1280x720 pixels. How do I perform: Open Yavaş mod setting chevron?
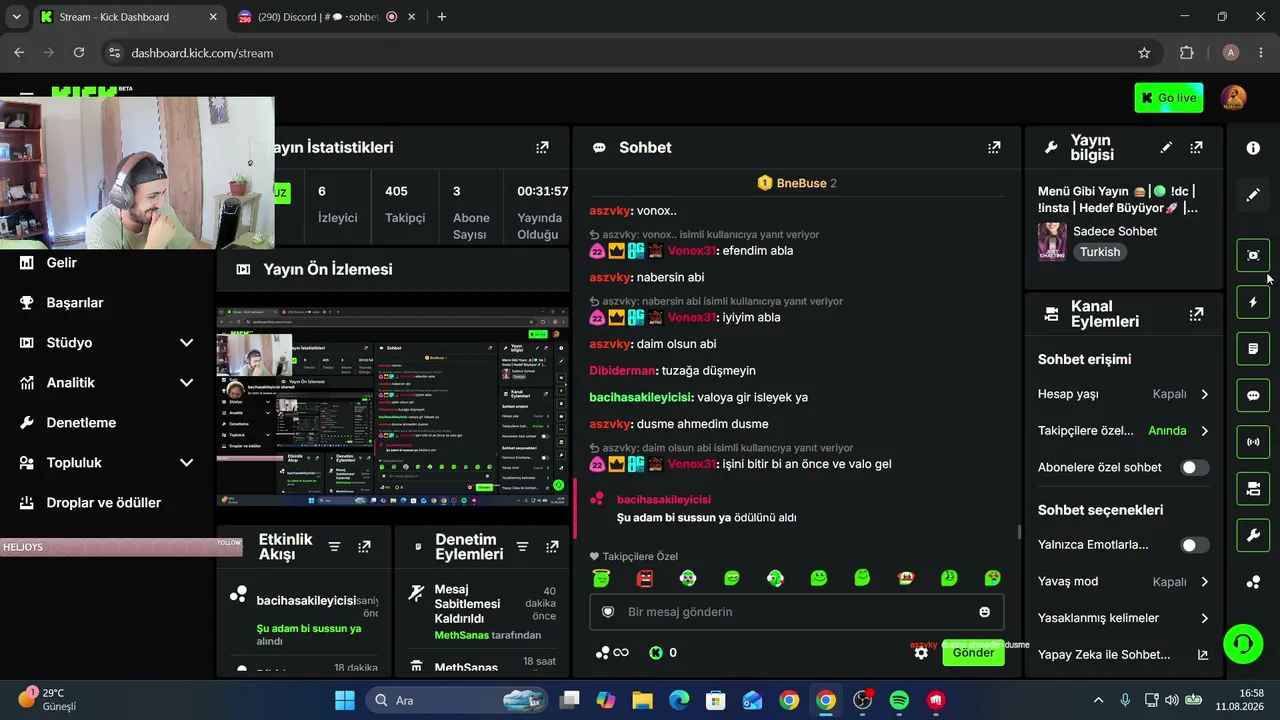1204,582
